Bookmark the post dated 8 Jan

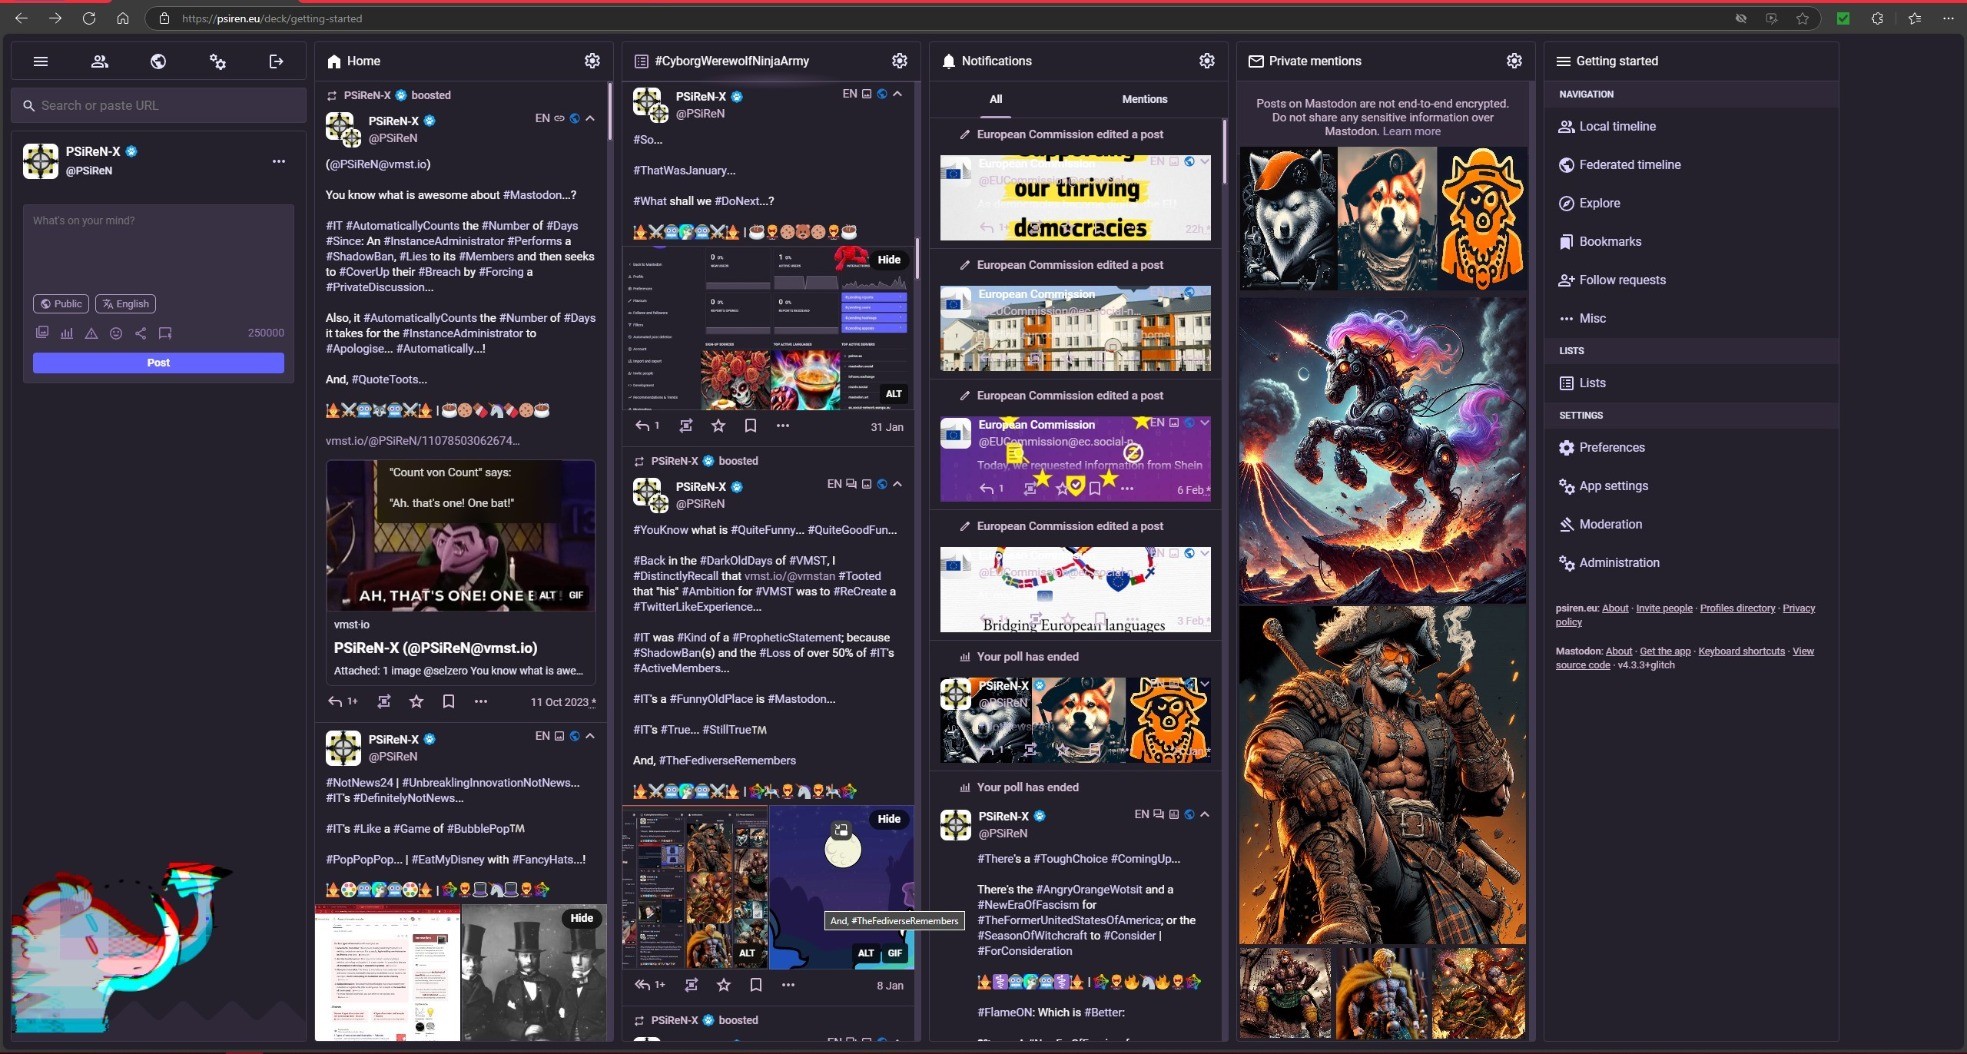pos(756,985)
